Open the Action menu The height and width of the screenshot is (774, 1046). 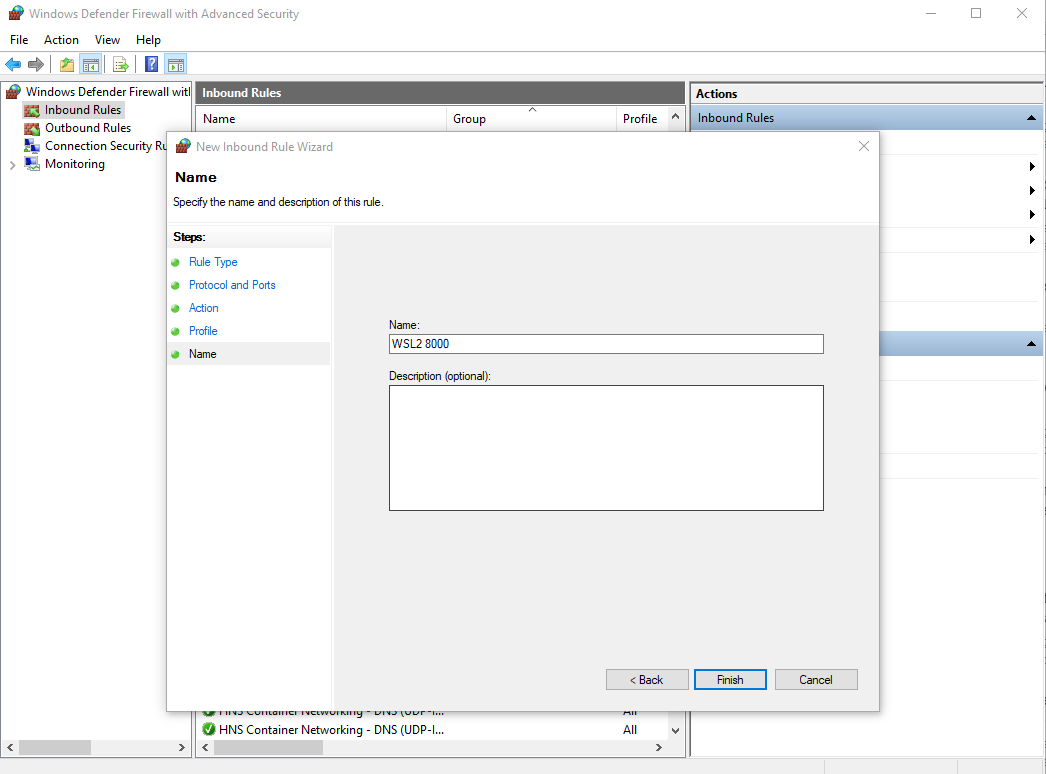coord(61,40)
